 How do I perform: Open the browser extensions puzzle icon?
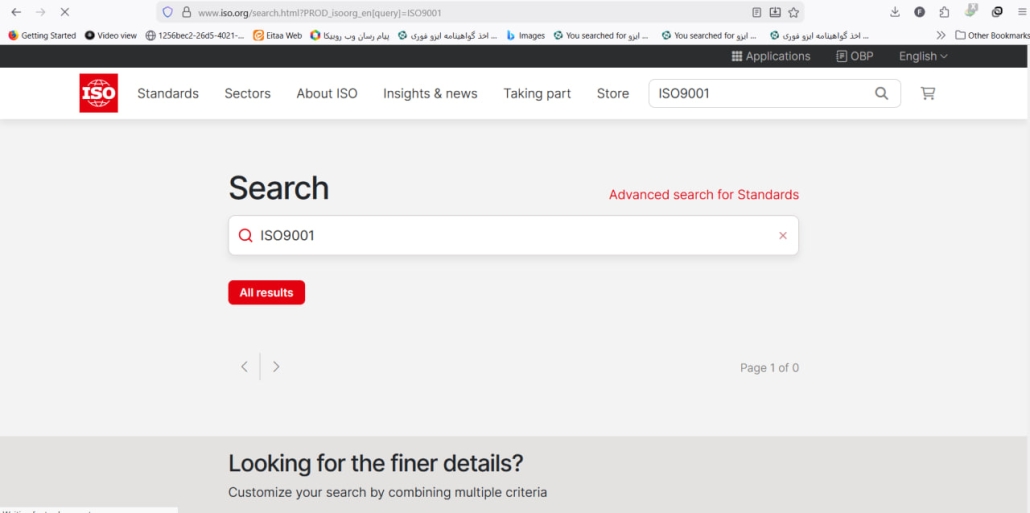click(x=944, y=12)
